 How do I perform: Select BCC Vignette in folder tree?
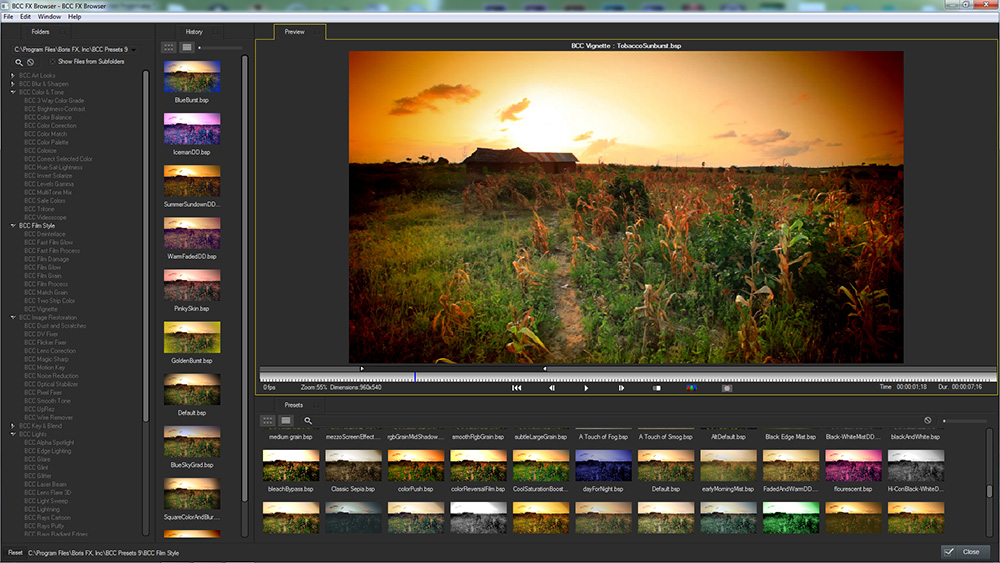pos(41,309)
